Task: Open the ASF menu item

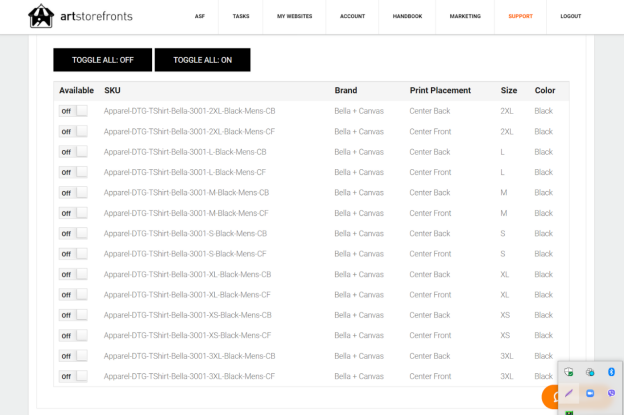Action: pyautogui.click(x=200, y=16)
